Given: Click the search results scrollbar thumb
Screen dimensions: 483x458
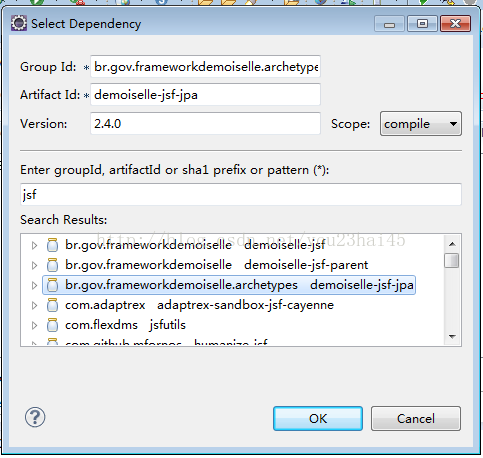Looking at the screenshot, I should pyautogui.click(x=452, y=261).
